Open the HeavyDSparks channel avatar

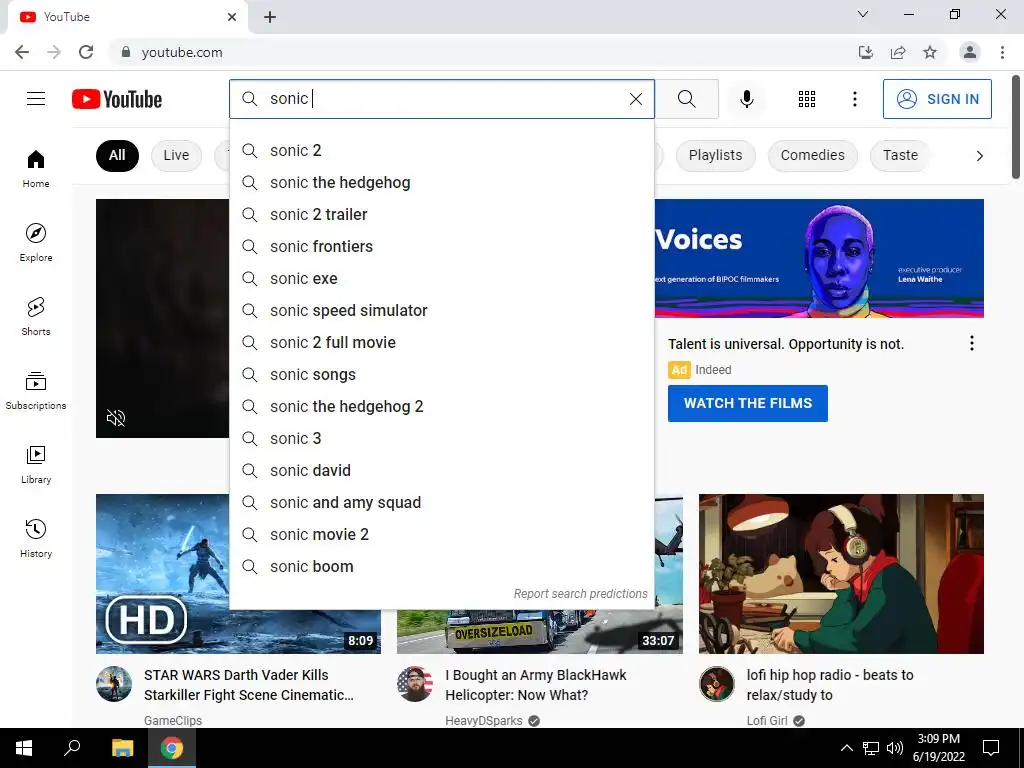[415, 684]
